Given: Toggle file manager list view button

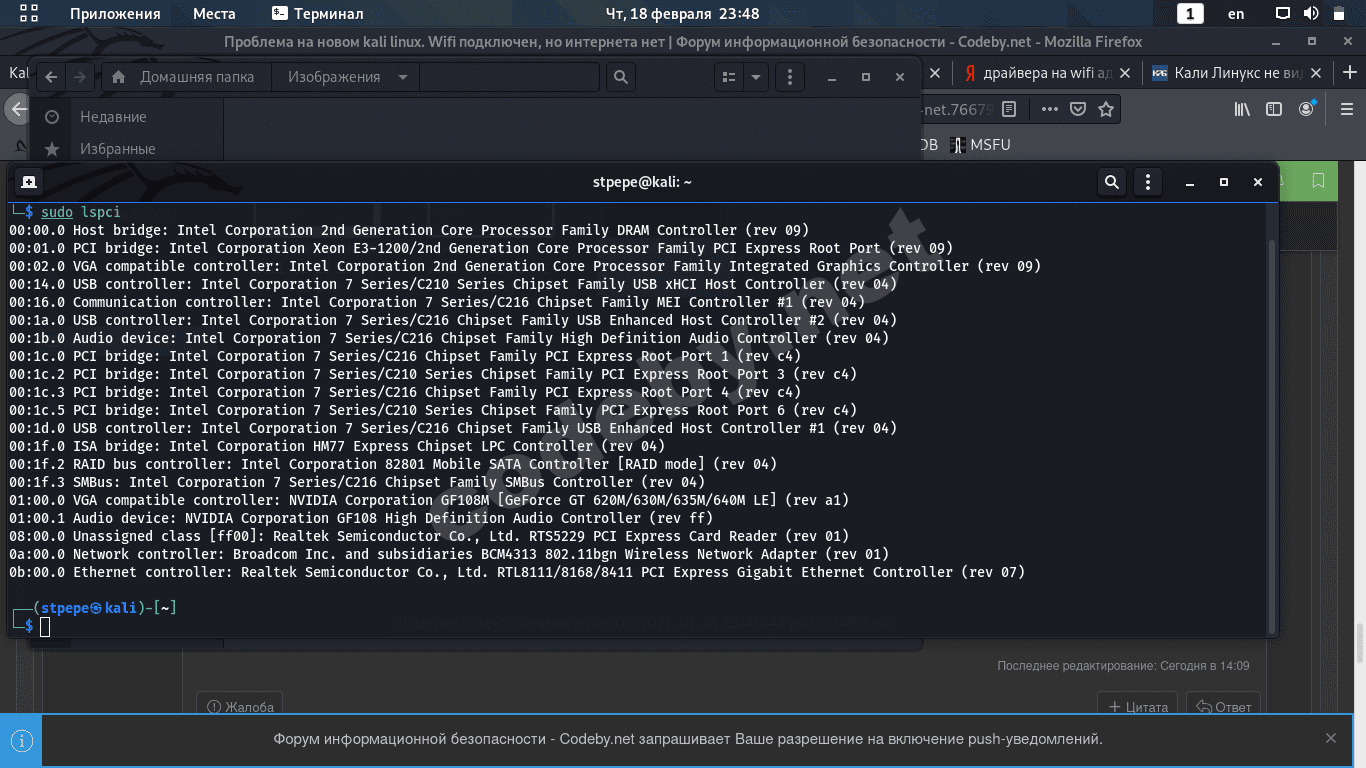Looking at the screenshot, I should [x=729, y=77].
